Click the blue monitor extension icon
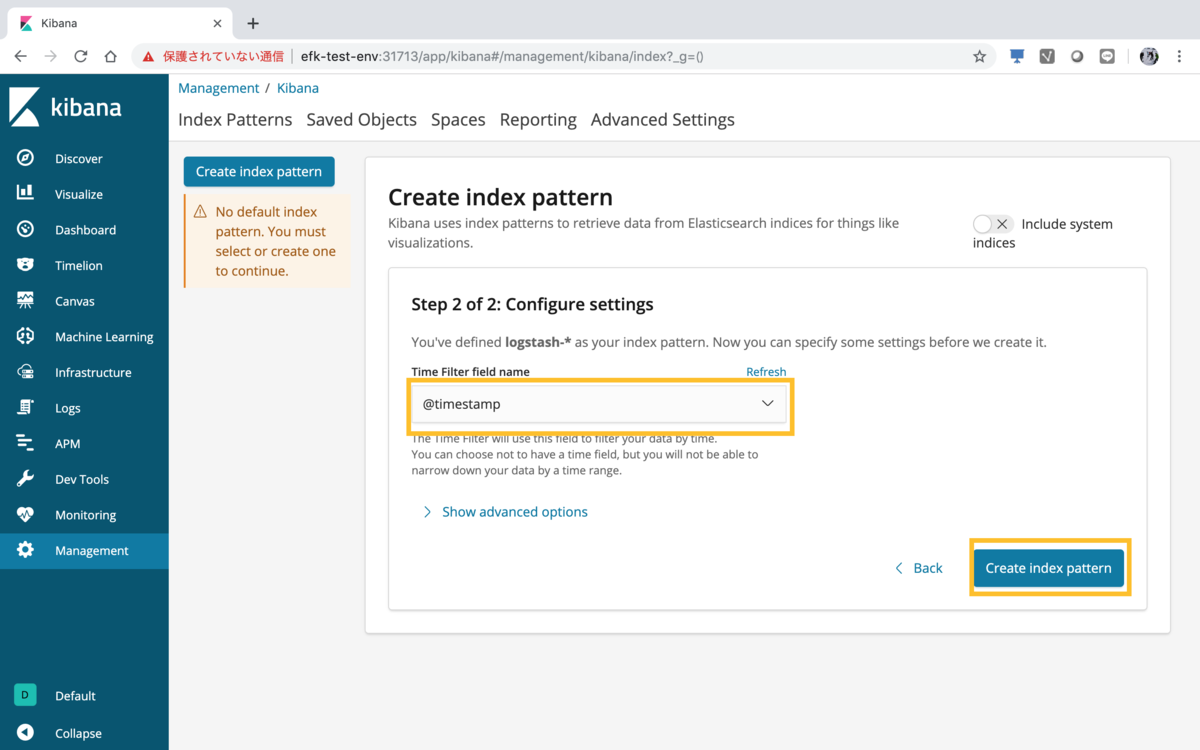 point(1017,57)
